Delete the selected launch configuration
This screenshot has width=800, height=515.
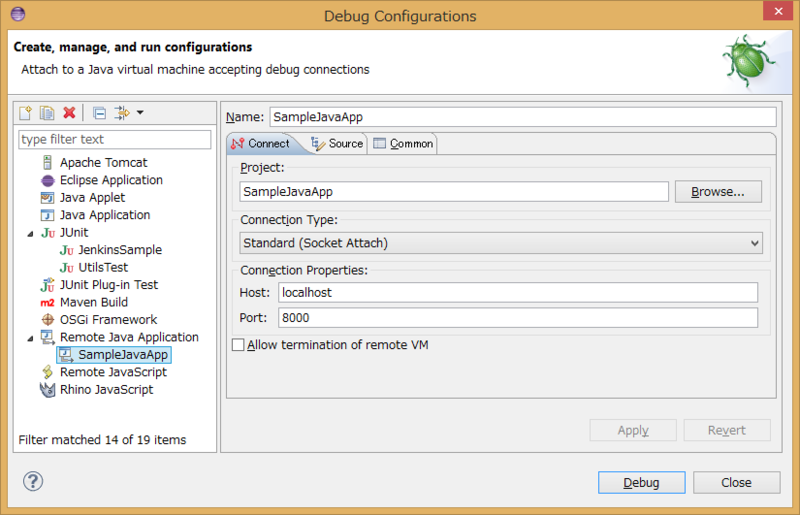(x=69, y=113)
